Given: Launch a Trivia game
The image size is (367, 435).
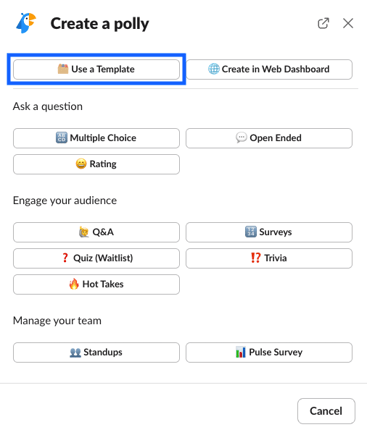Looking at the screenshot, I should pyautogui.click(x=269, y=258).
